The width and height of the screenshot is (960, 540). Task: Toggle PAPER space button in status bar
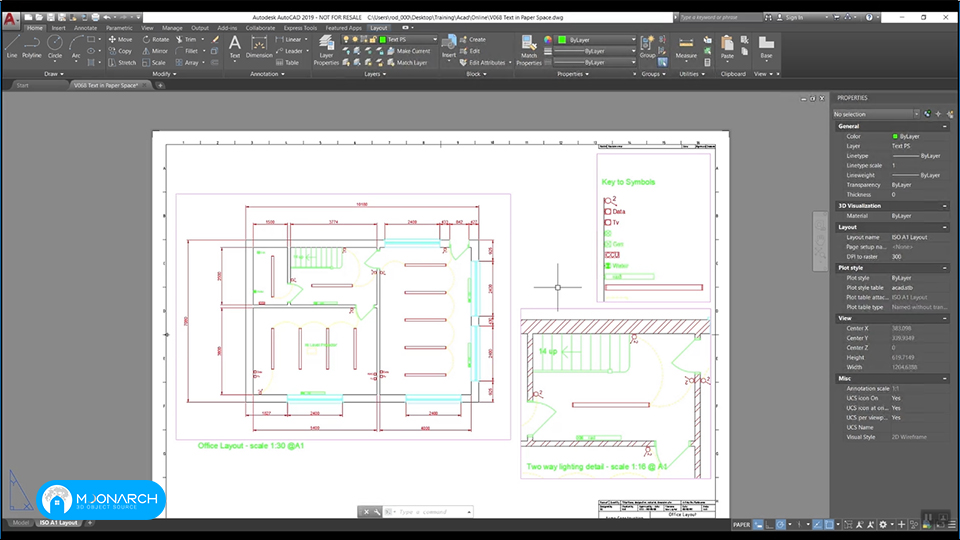741,525
